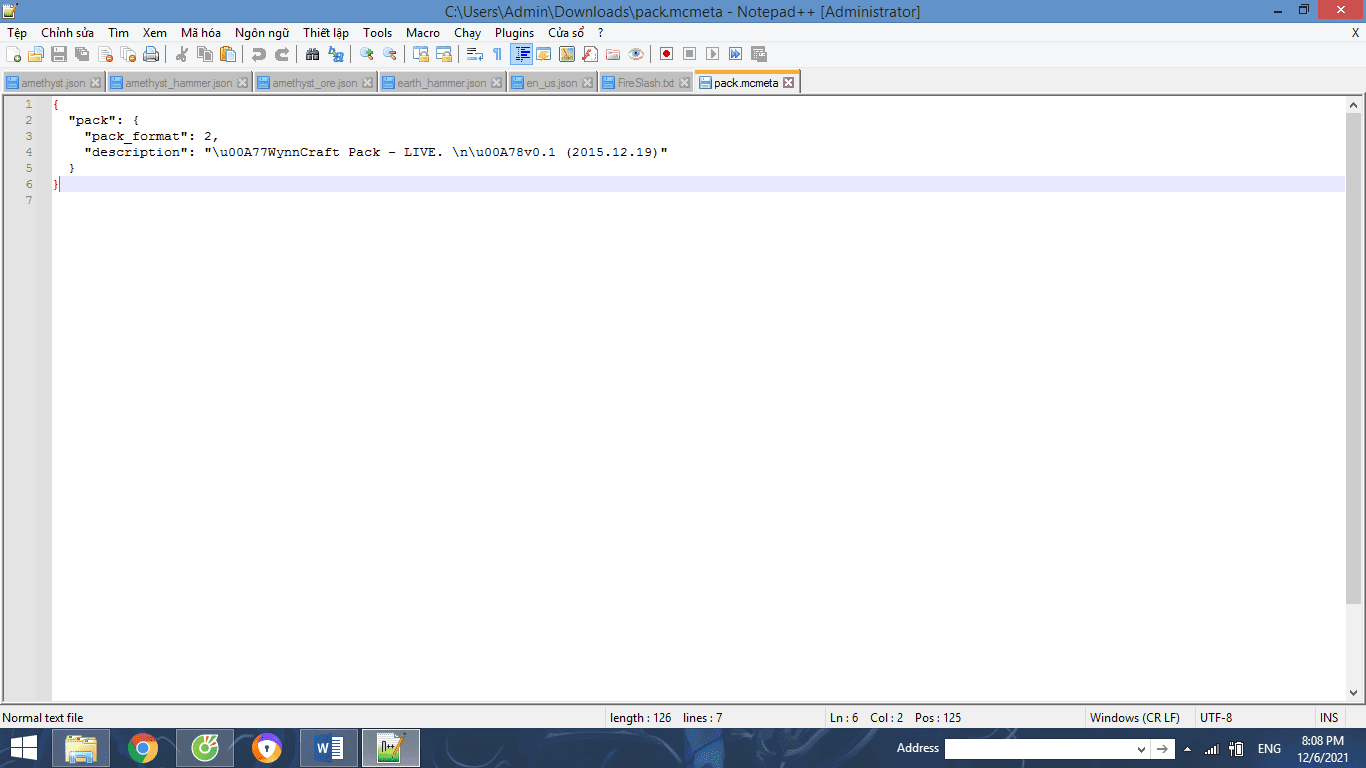Image resolution: width=1366 pixels, height=768 pixels.
Task: Create a new file with toolbar icon
Action: coord(13,54)
